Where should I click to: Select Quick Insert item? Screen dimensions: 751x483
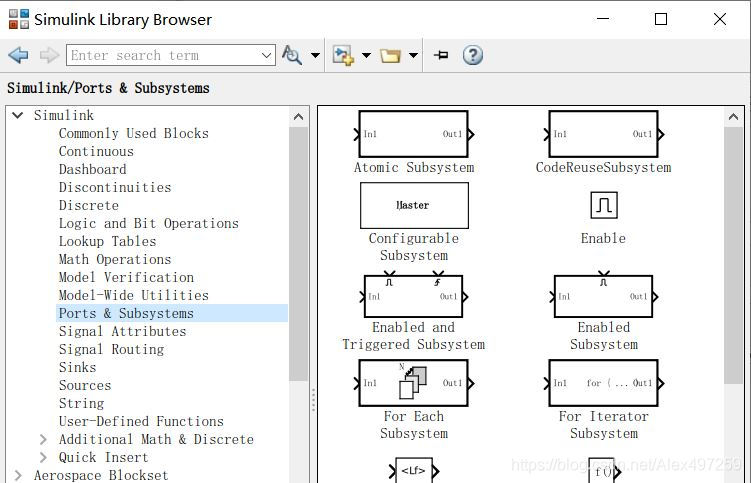click(x=103, y=458)
